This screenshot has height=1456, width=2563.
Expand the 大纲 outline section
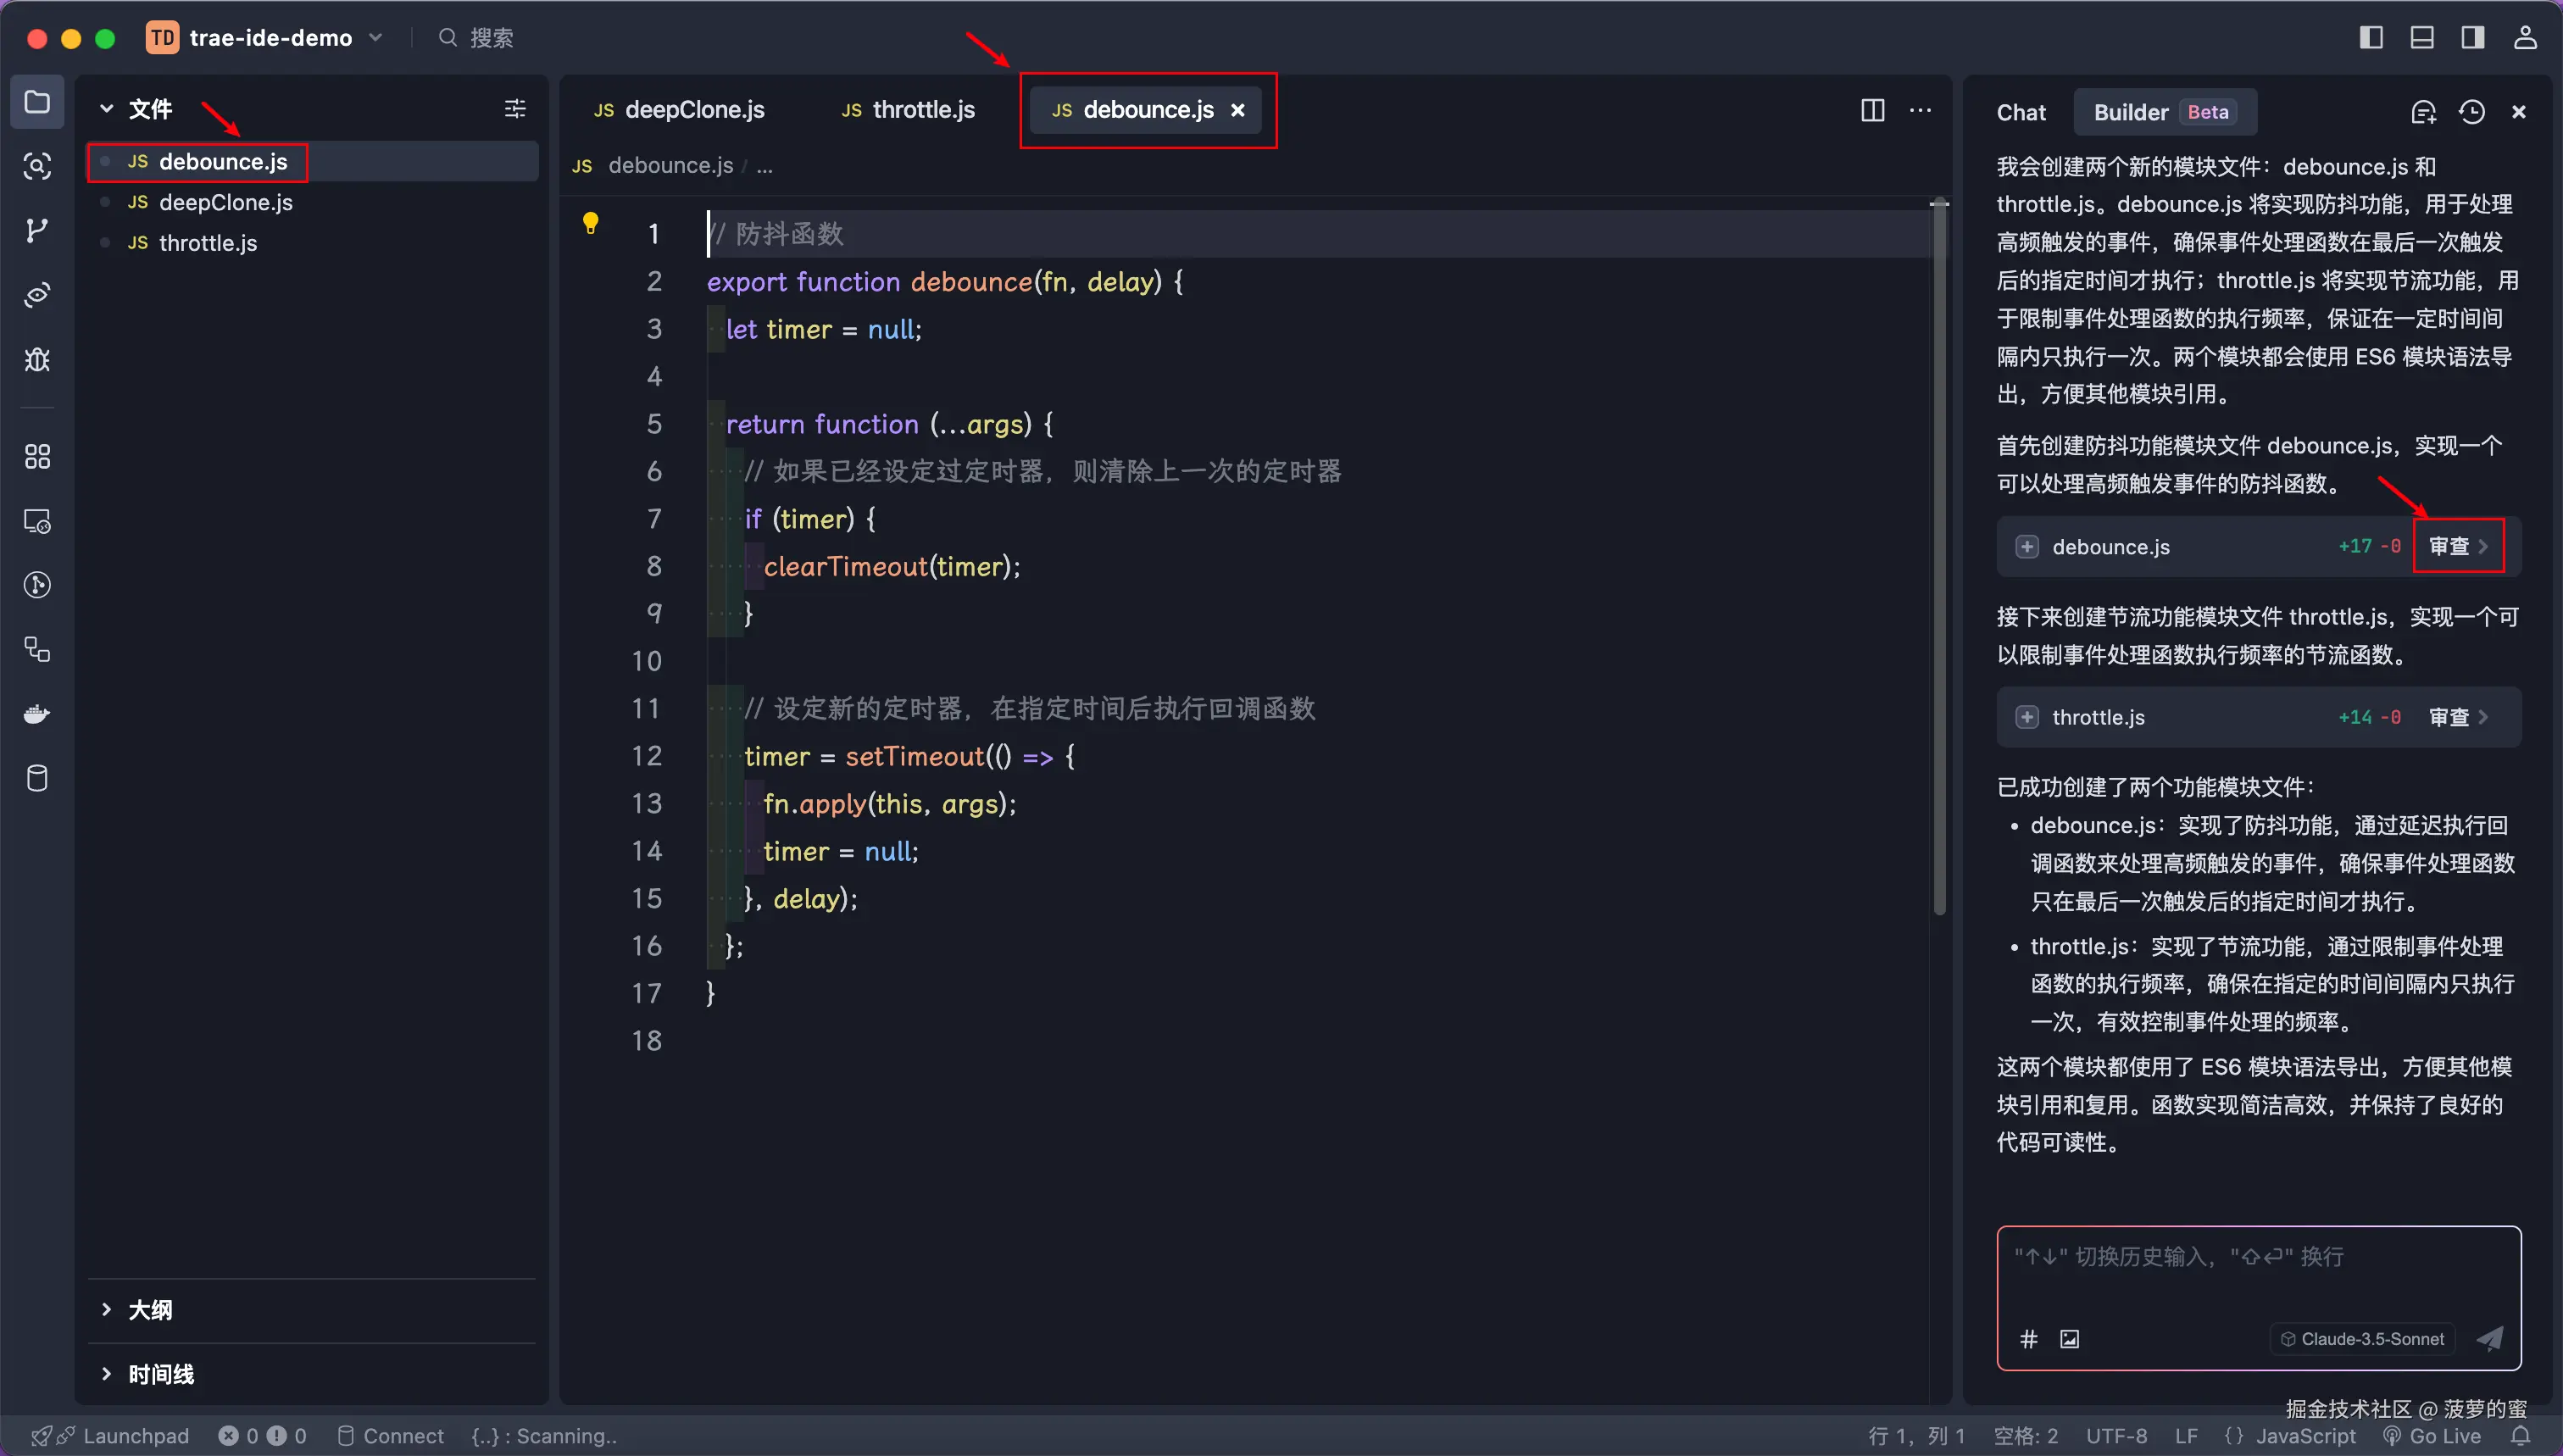(150, 1309)
